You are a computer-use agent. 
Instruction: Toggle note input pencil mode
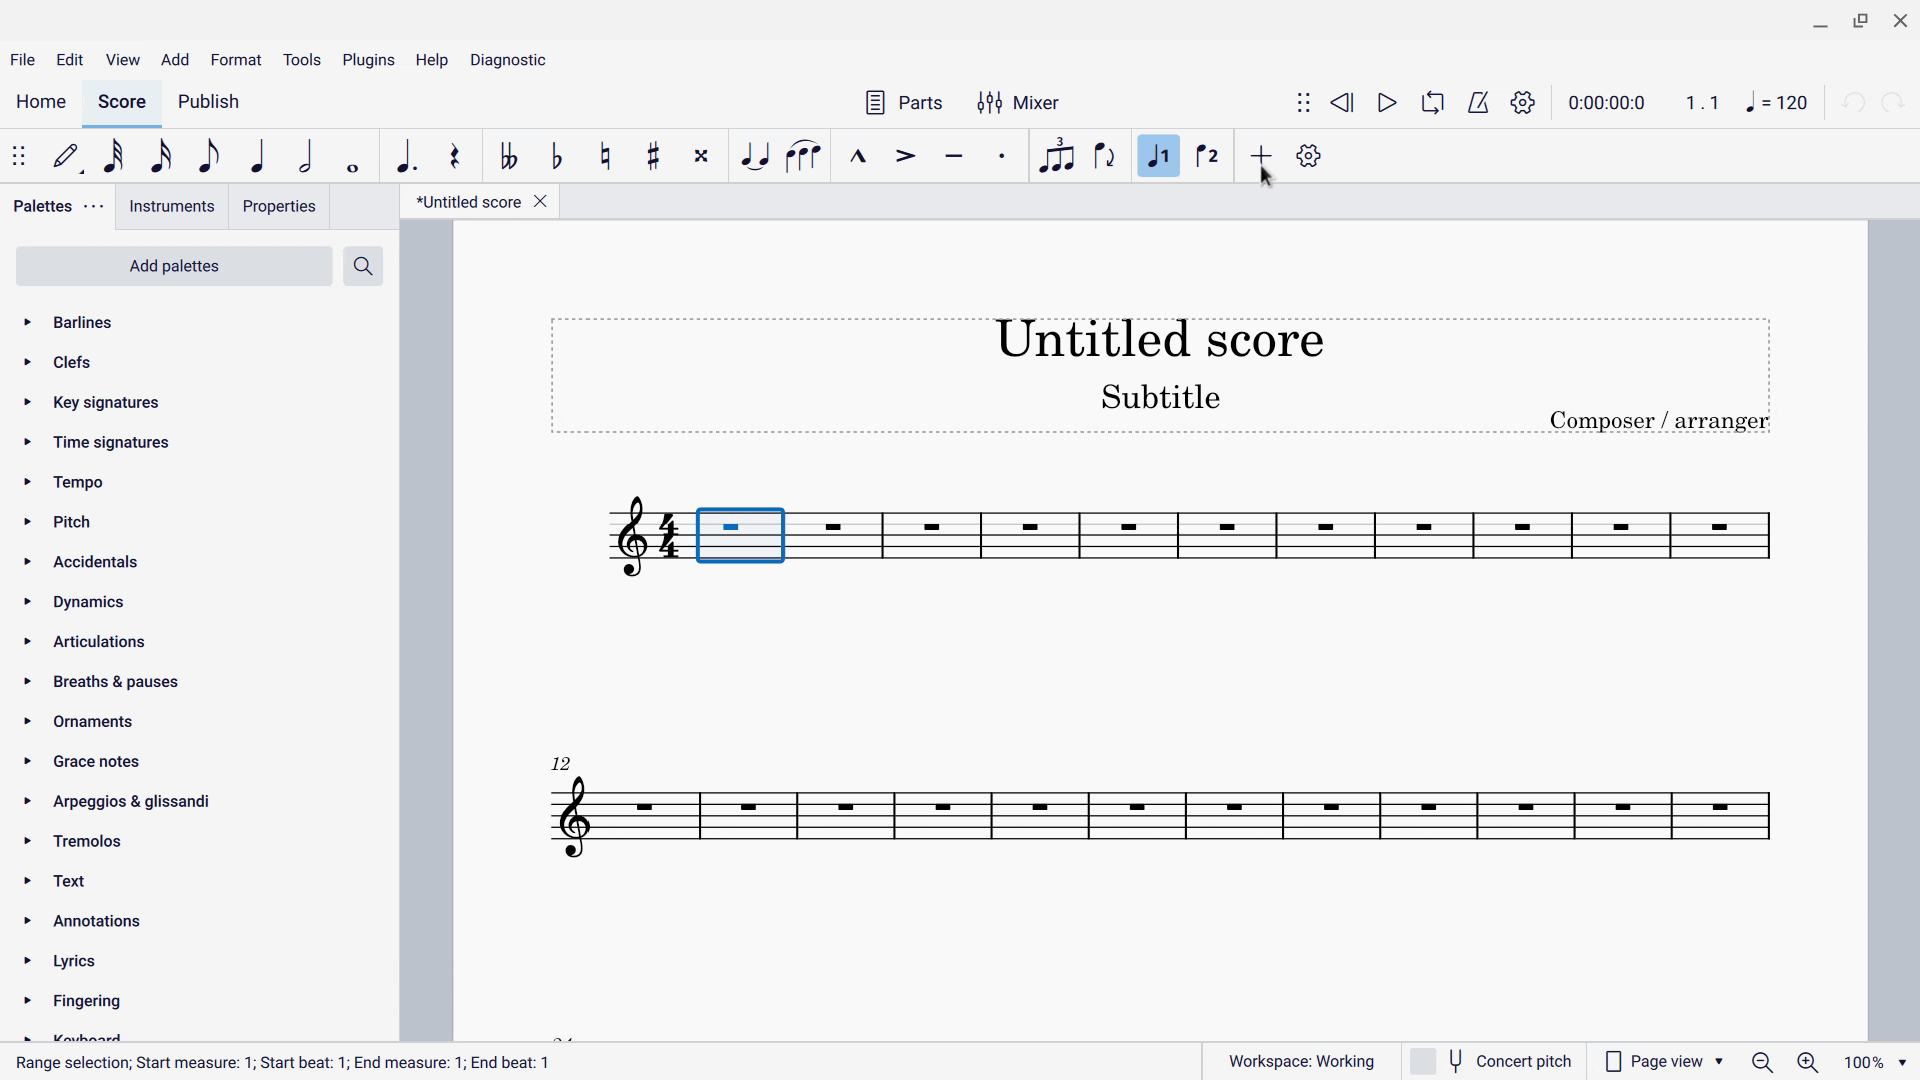coord(68,157)
